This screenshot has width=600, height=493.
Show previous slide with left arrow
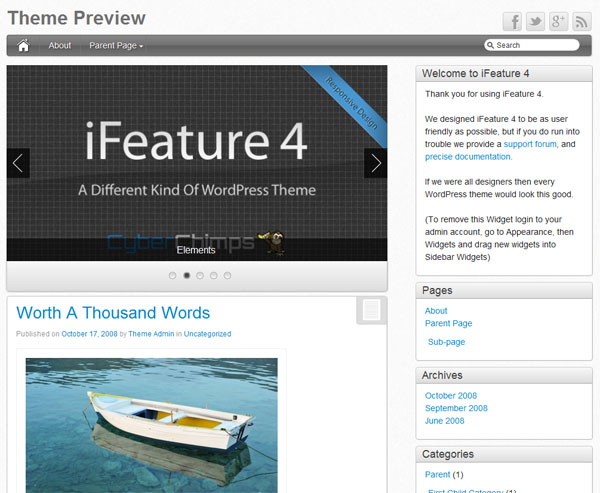(x=18, y=163)
